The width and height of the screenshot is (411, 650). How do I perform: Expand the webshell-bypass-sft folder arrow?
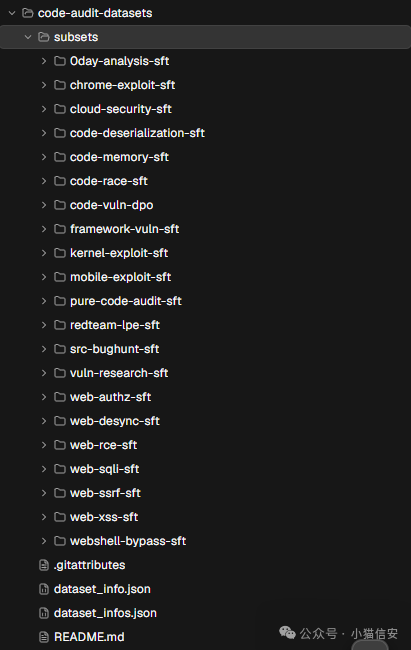click(x=44, y=541)
